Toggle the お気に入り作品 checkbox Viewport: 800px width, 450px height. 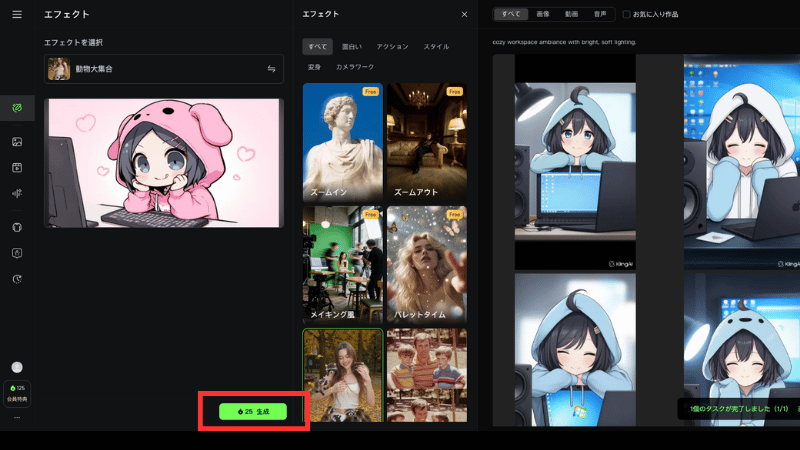pos(627,14)
